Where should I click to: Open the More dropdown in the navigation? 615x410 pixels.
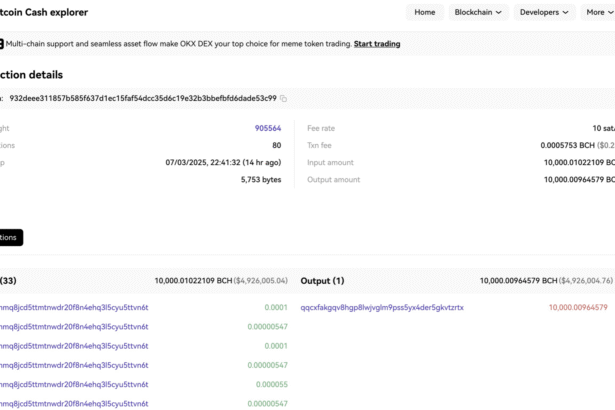point(598,12)
